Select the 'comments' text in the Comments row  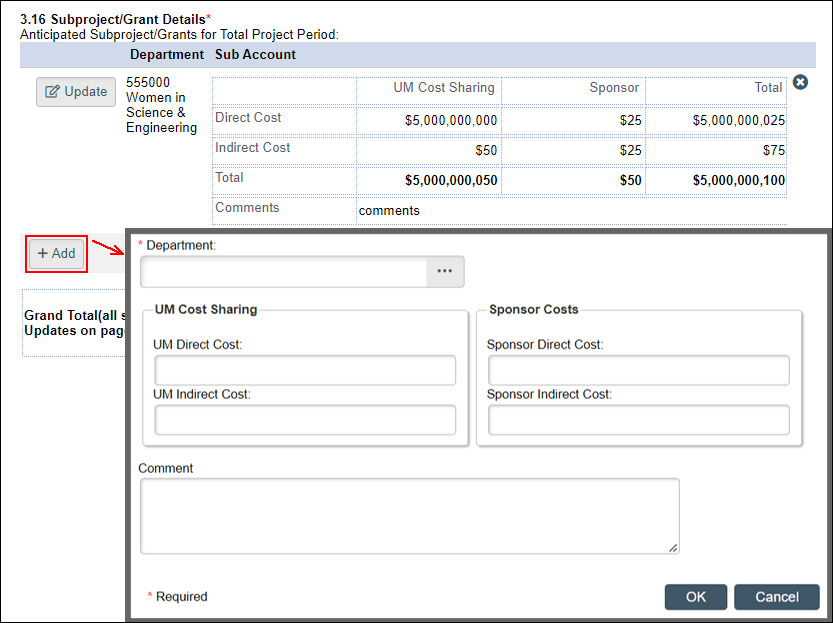(x=389, y=211)
